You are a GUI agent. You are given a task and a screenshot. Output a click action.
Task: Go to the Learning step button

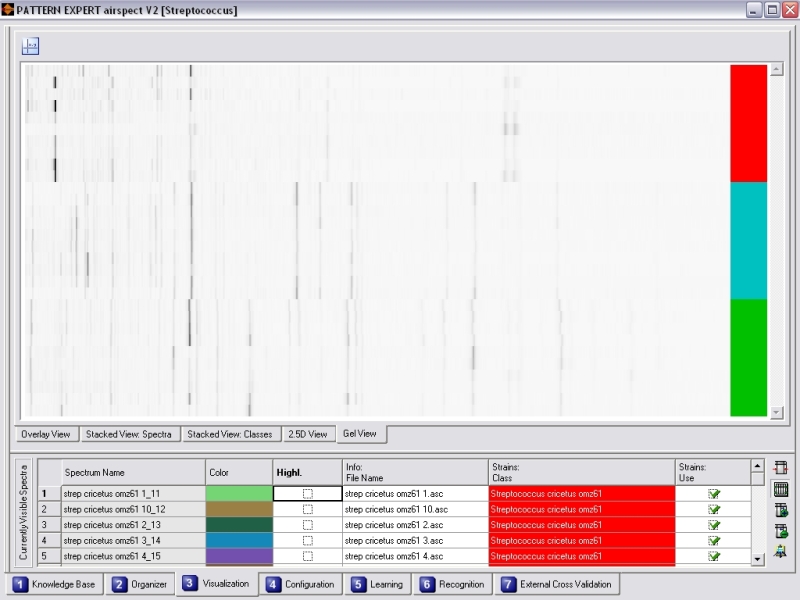click(x=377, y=584)
